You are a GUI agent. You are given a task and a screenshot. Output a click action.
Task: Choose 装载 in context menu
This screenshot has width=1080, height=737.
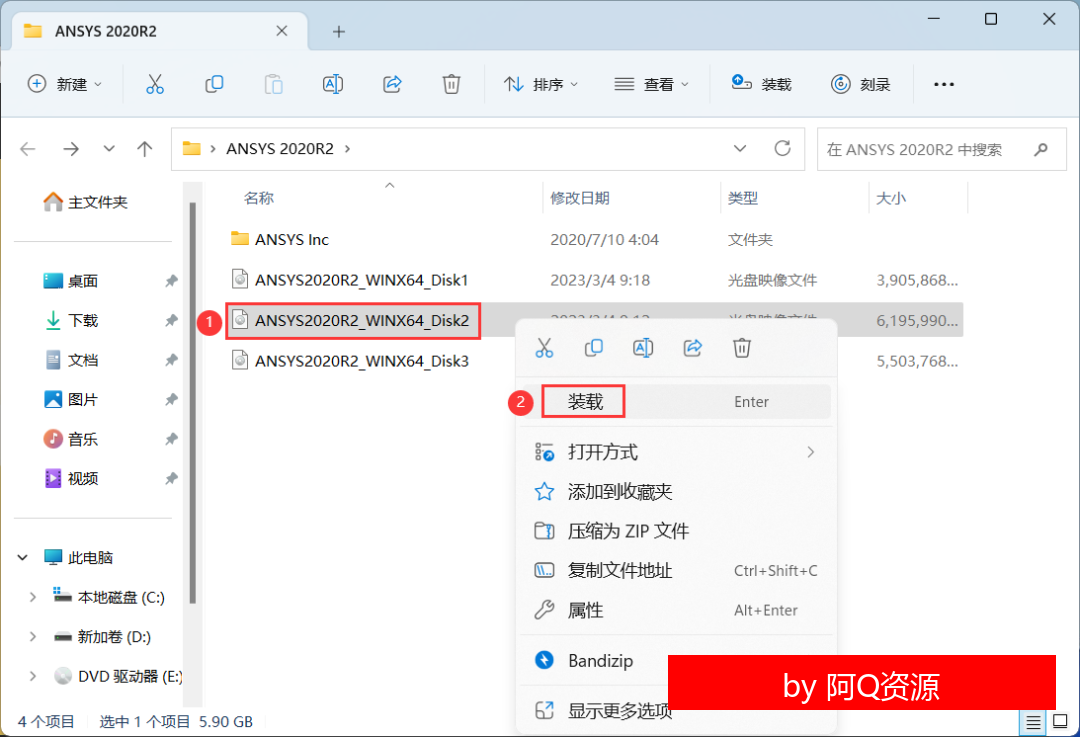675,402
